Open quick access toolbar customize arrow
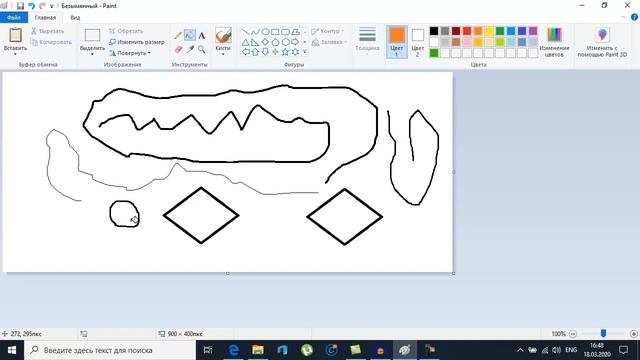The height and width of the screenshot is (360, 640). tap(51, 6)
